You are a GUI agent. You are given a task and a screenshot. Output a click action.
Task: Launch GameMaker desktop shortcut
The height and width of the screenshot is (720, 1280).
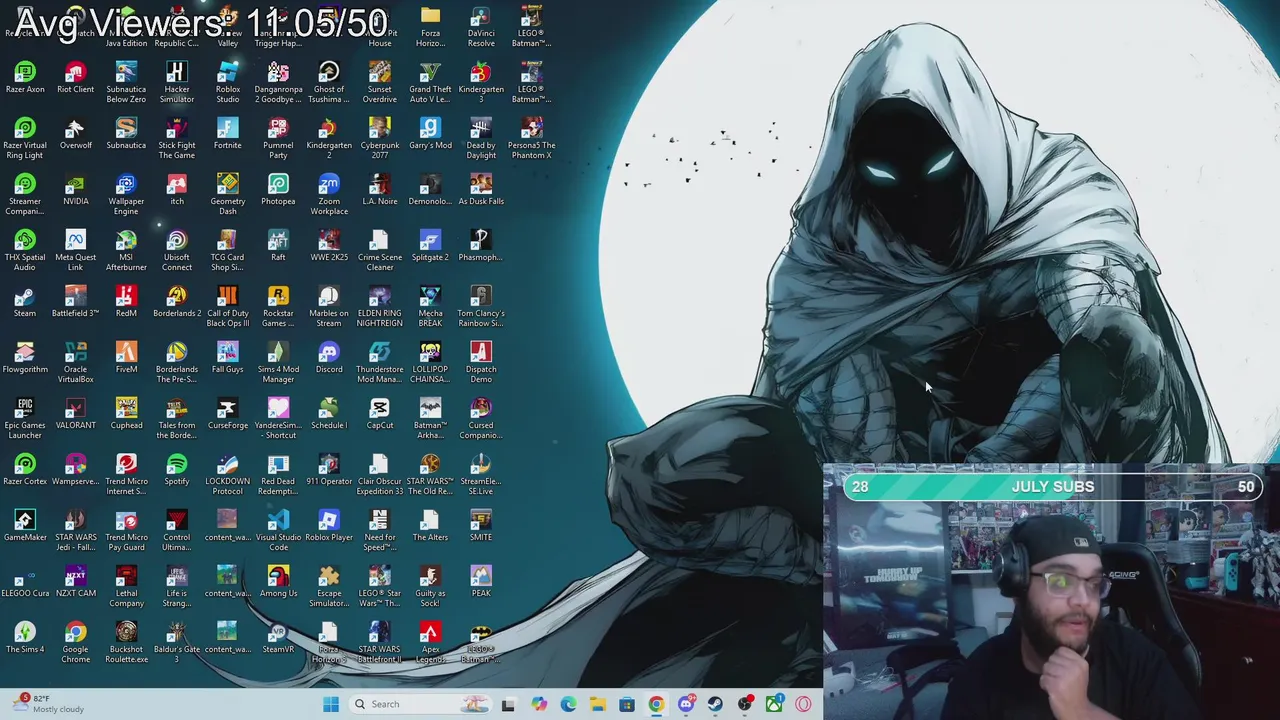pos(25,526)
